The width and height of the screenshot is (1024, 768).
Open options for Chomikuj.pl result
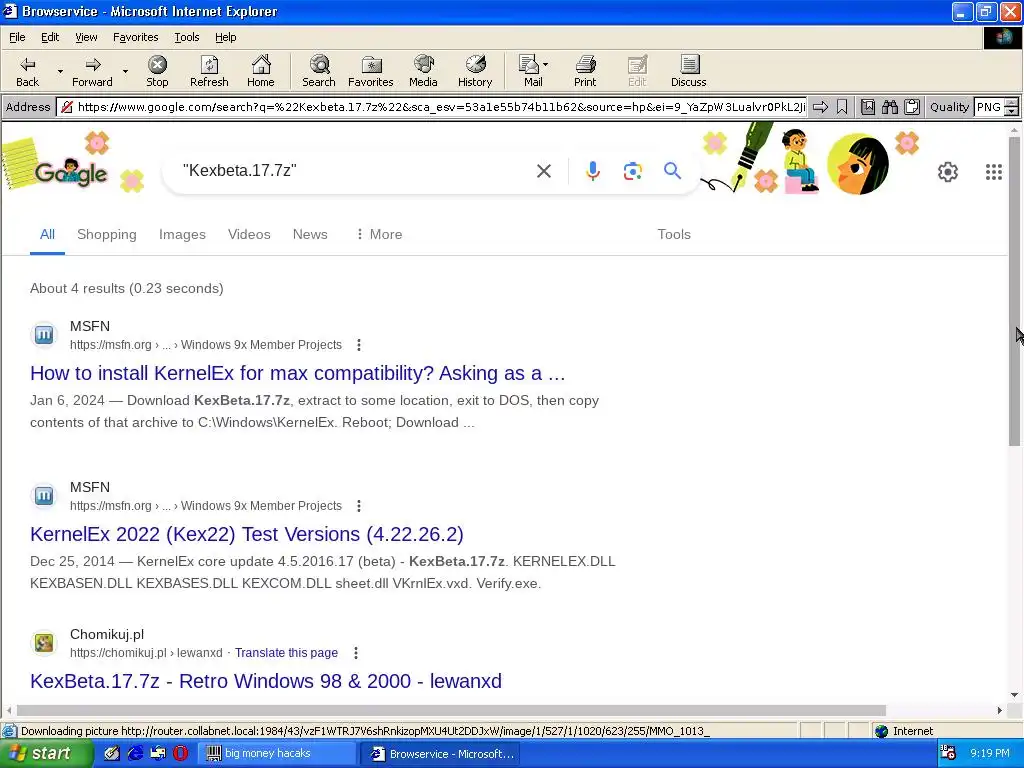tap(355, 652)
